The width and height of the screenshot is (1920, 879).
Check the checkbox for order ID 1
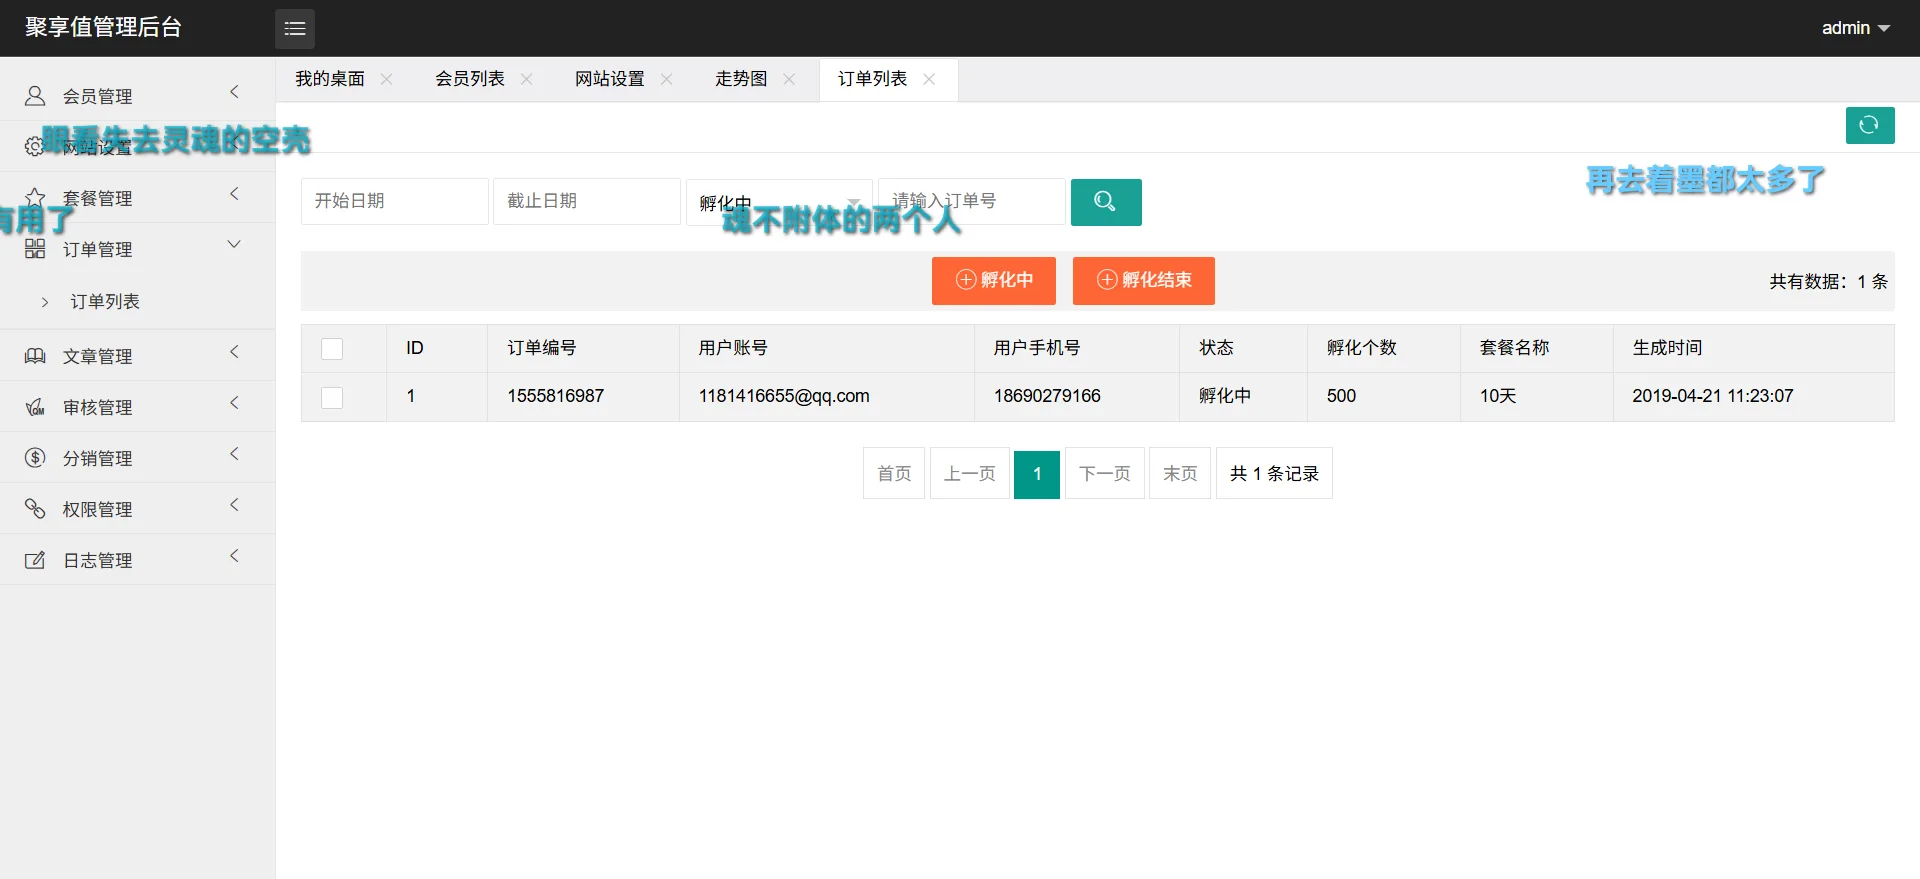pyautogui.click(x=332, y=398)
